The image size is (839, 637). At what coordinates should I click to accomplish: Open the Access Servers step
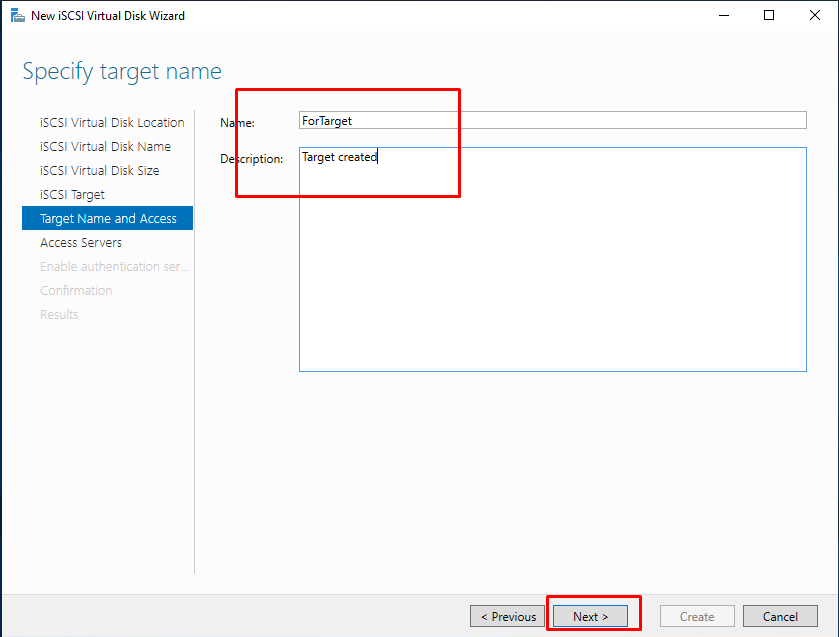81,242
